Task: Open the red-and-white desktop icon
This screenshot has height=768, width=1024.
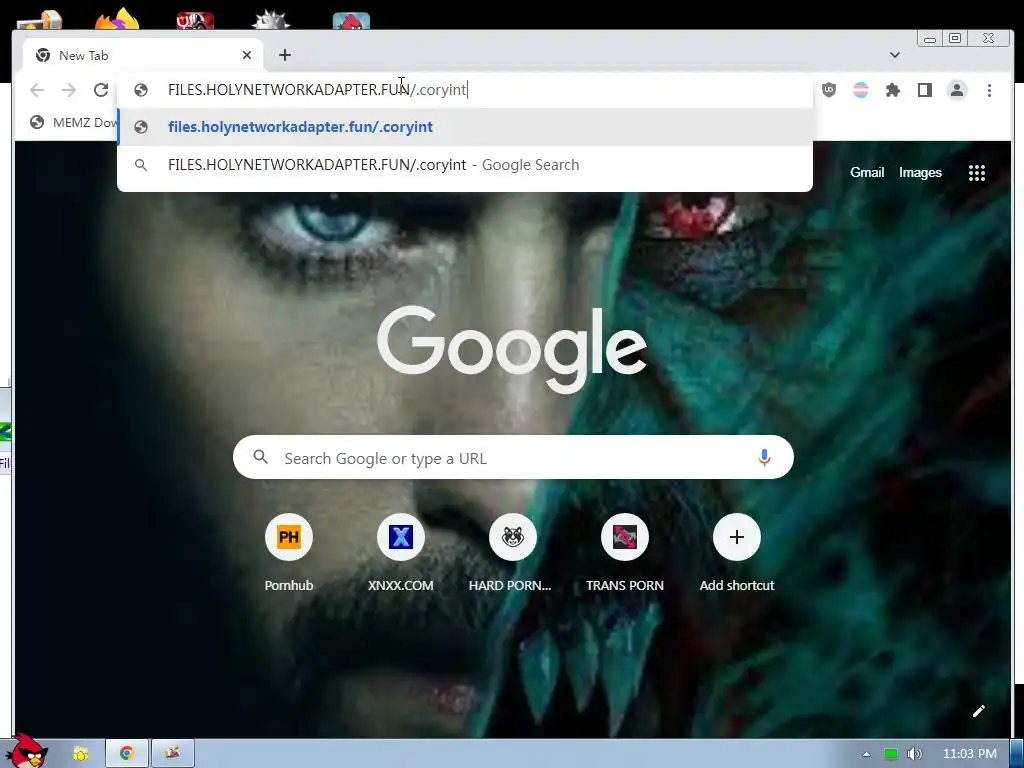Action: (195, 21)
